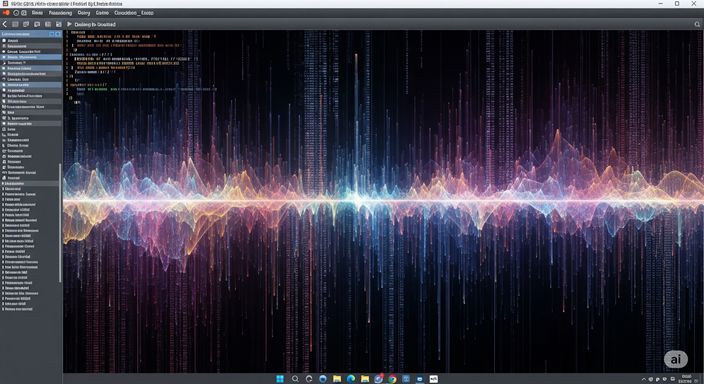Open Windows taskbar search
704x384 pixels.
[x=295, y=379]
